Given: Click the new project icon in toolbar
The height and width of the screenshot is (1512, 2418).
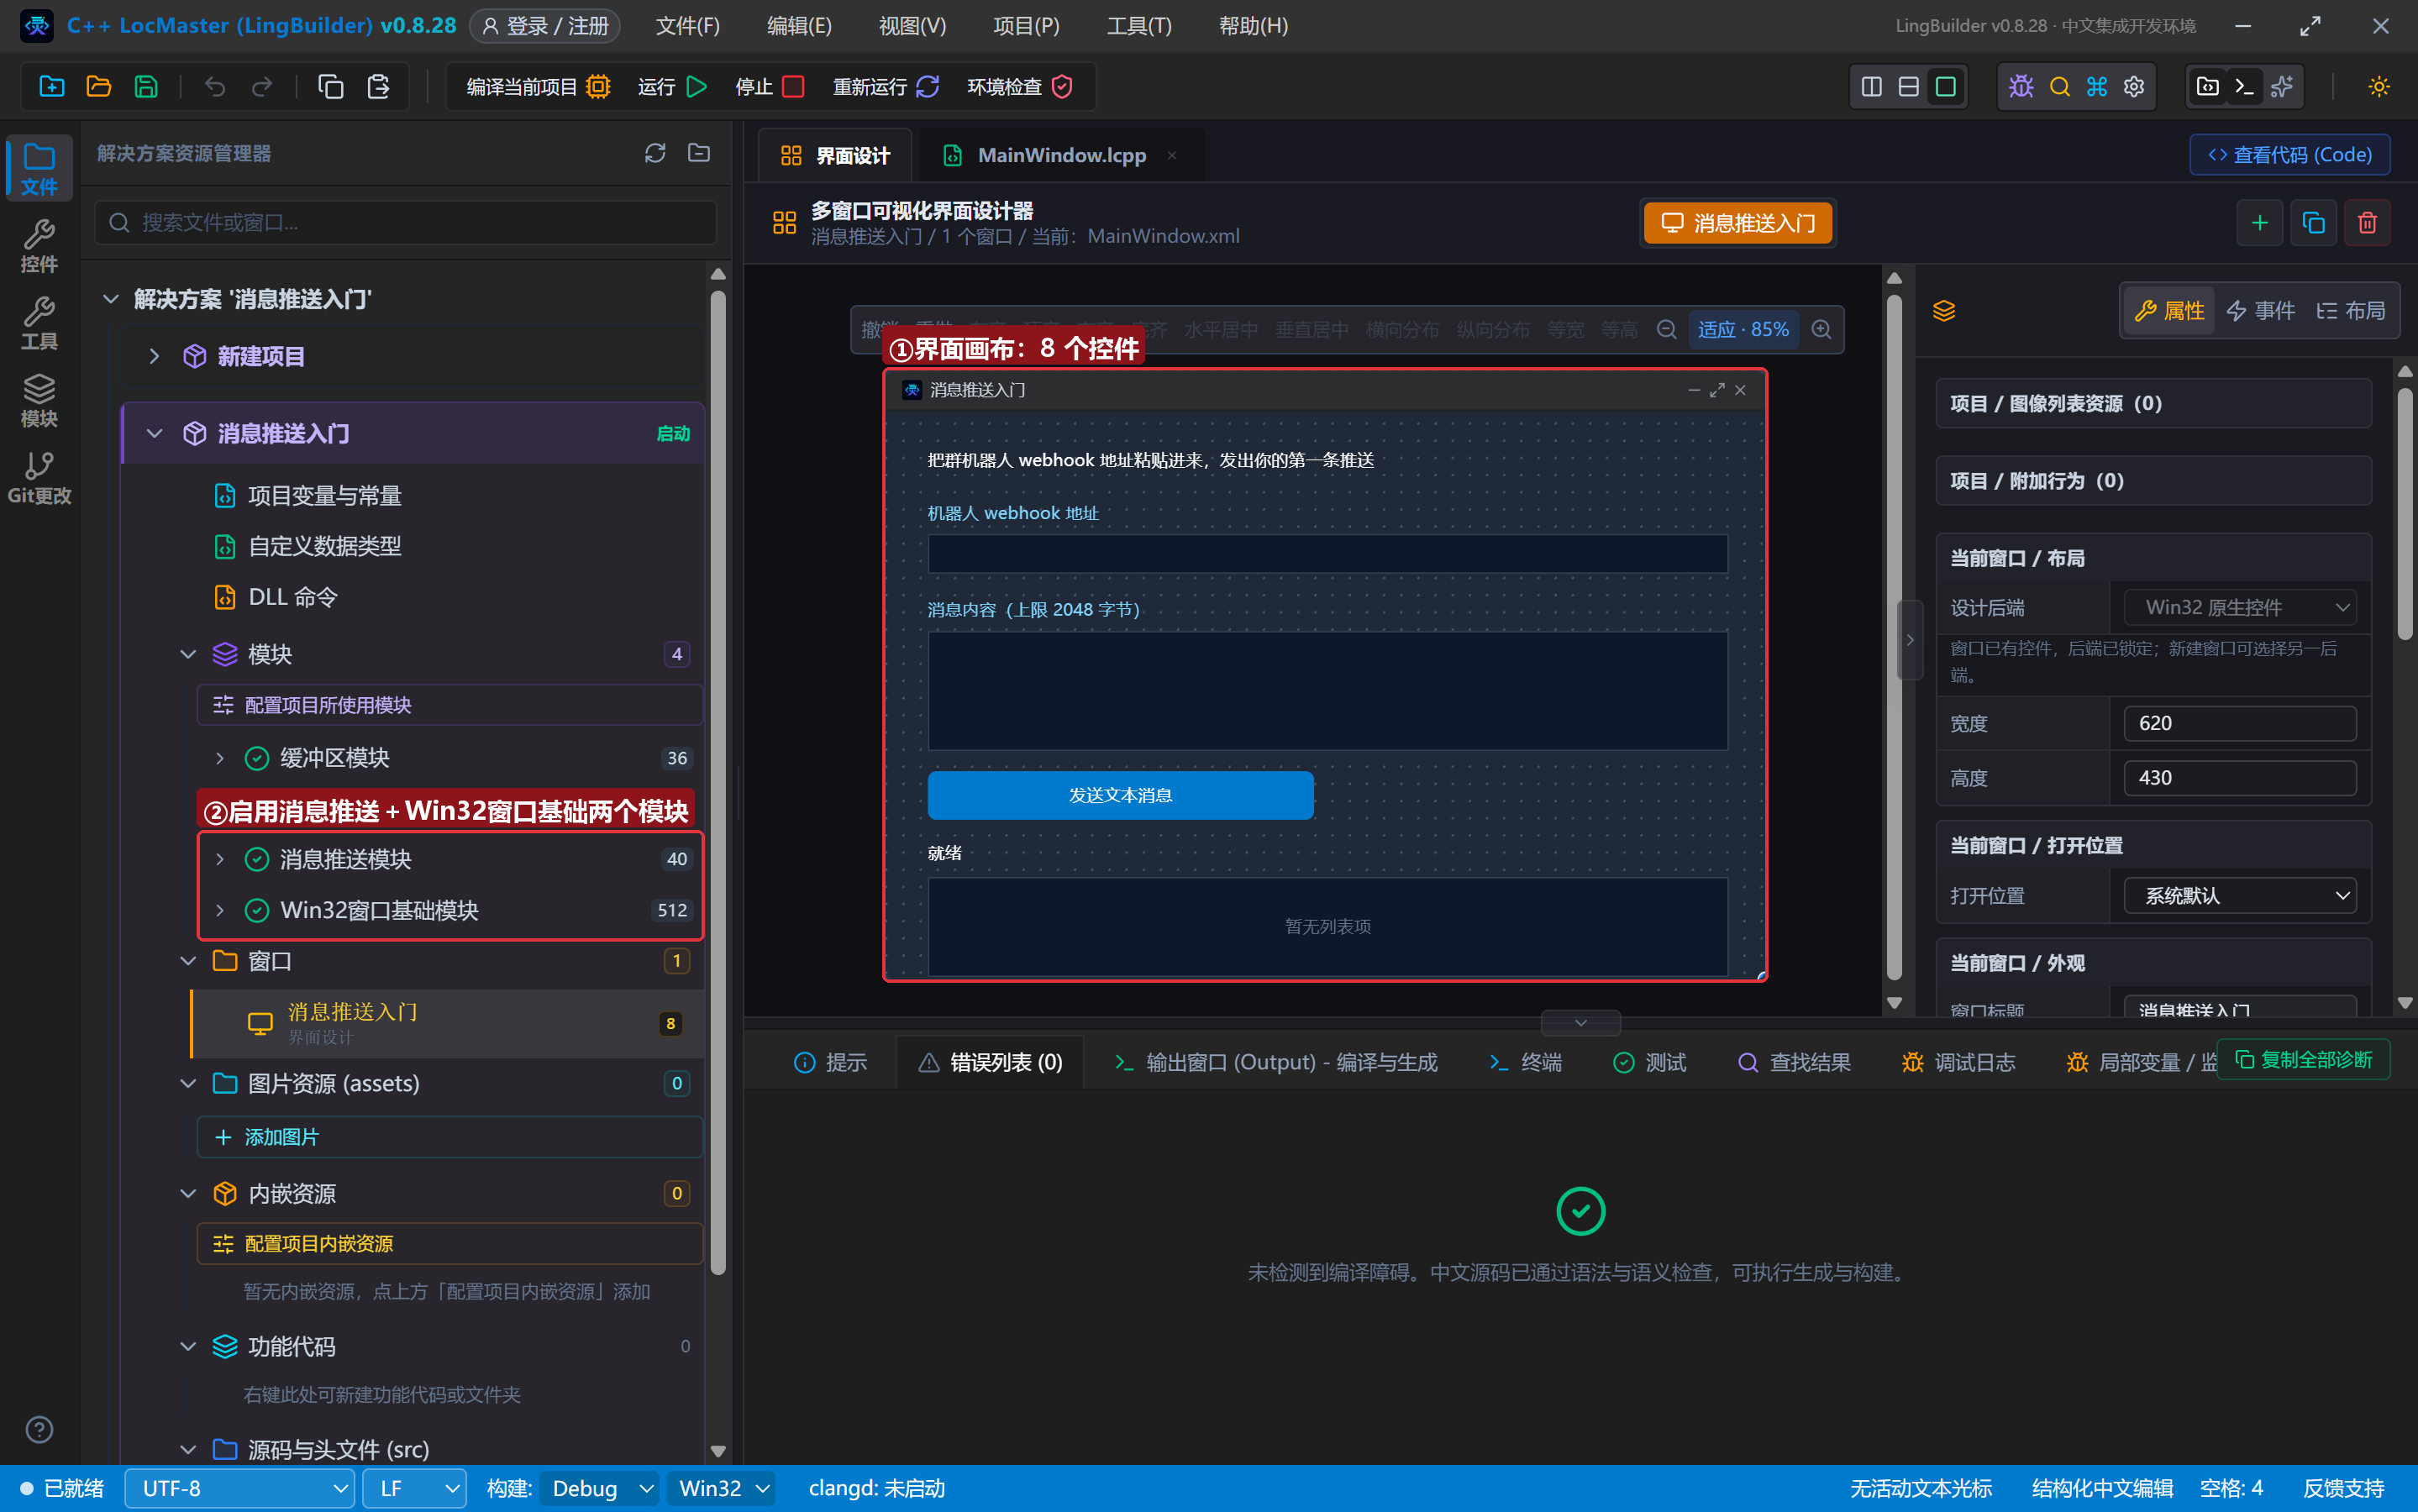Looking at the screenshot, I should pyautogui.click(x=51, y=87).
